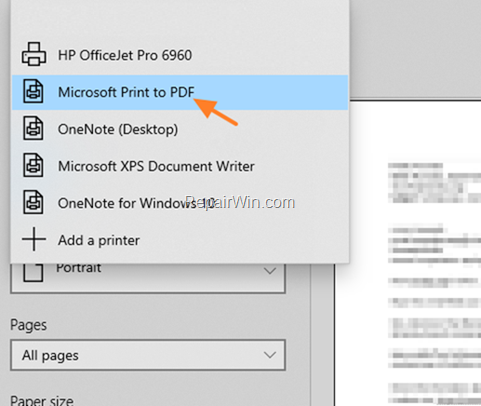Click the HP OfficeJet Pro 6960 printer icon

point(34,55)
